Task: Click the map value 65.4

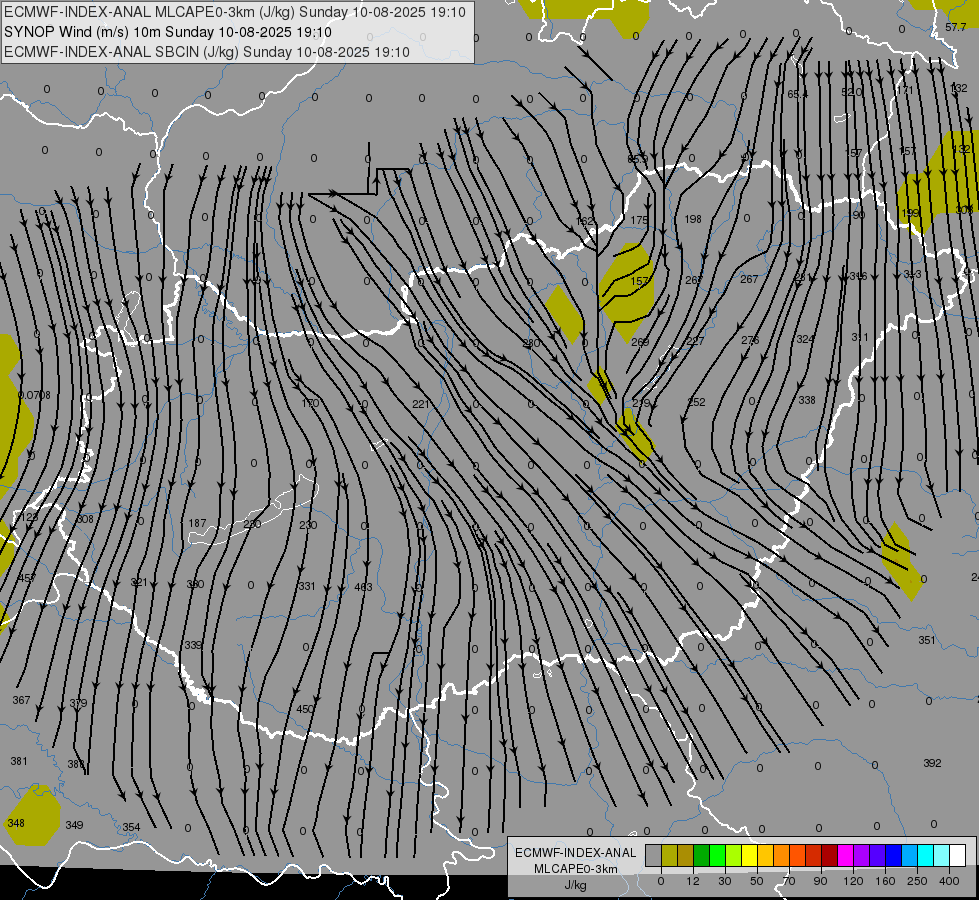Action: pos(797,94)
